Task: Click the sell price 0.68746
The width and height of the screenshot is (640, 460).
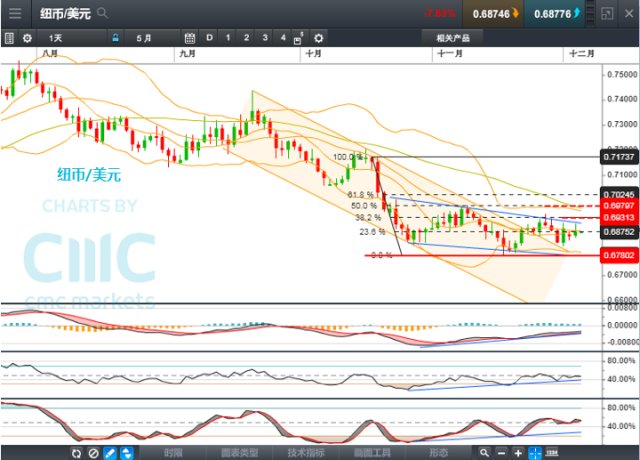Action: pyautogui.click(x=493, y=14)
